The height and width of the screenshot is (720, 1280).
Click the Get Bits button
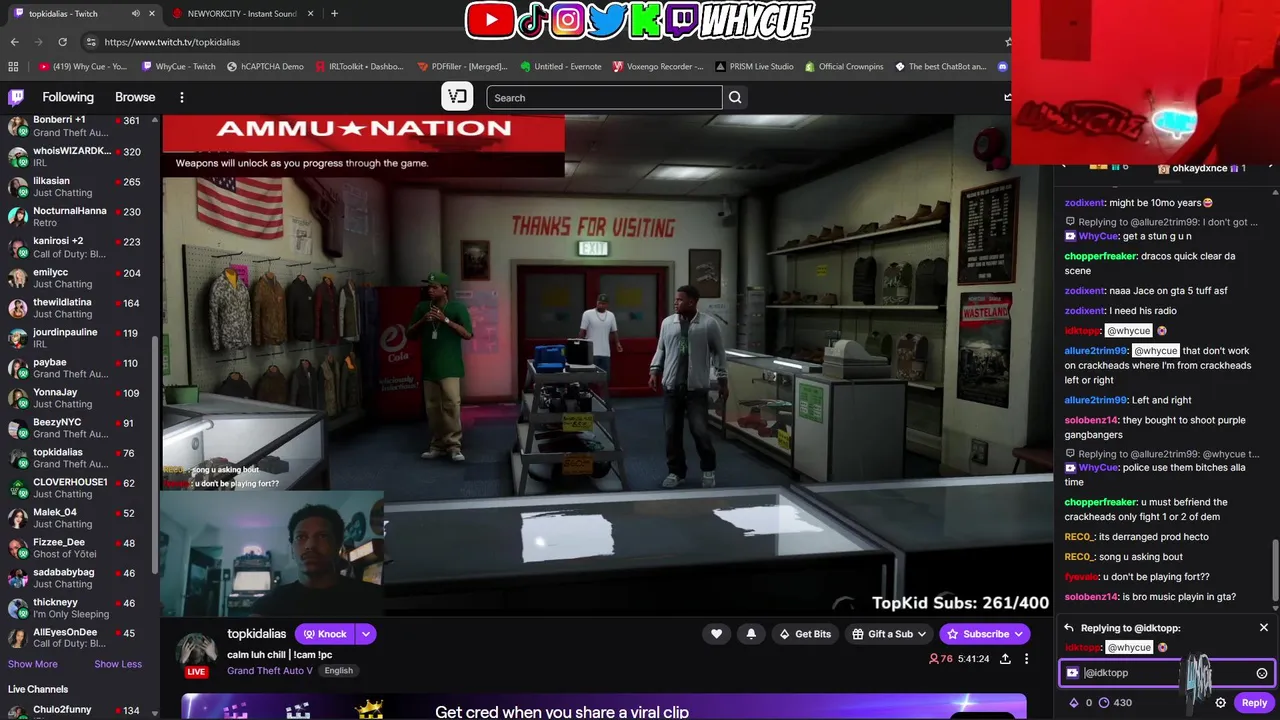click(x=805, y=634)
